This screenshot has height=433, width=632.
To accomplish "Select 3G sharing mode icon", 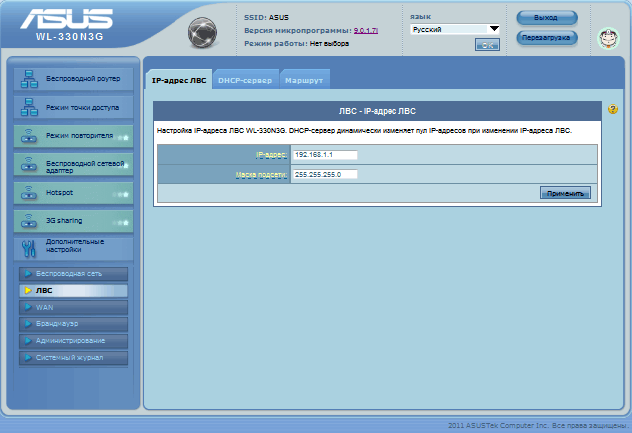I will coord(29,219).
